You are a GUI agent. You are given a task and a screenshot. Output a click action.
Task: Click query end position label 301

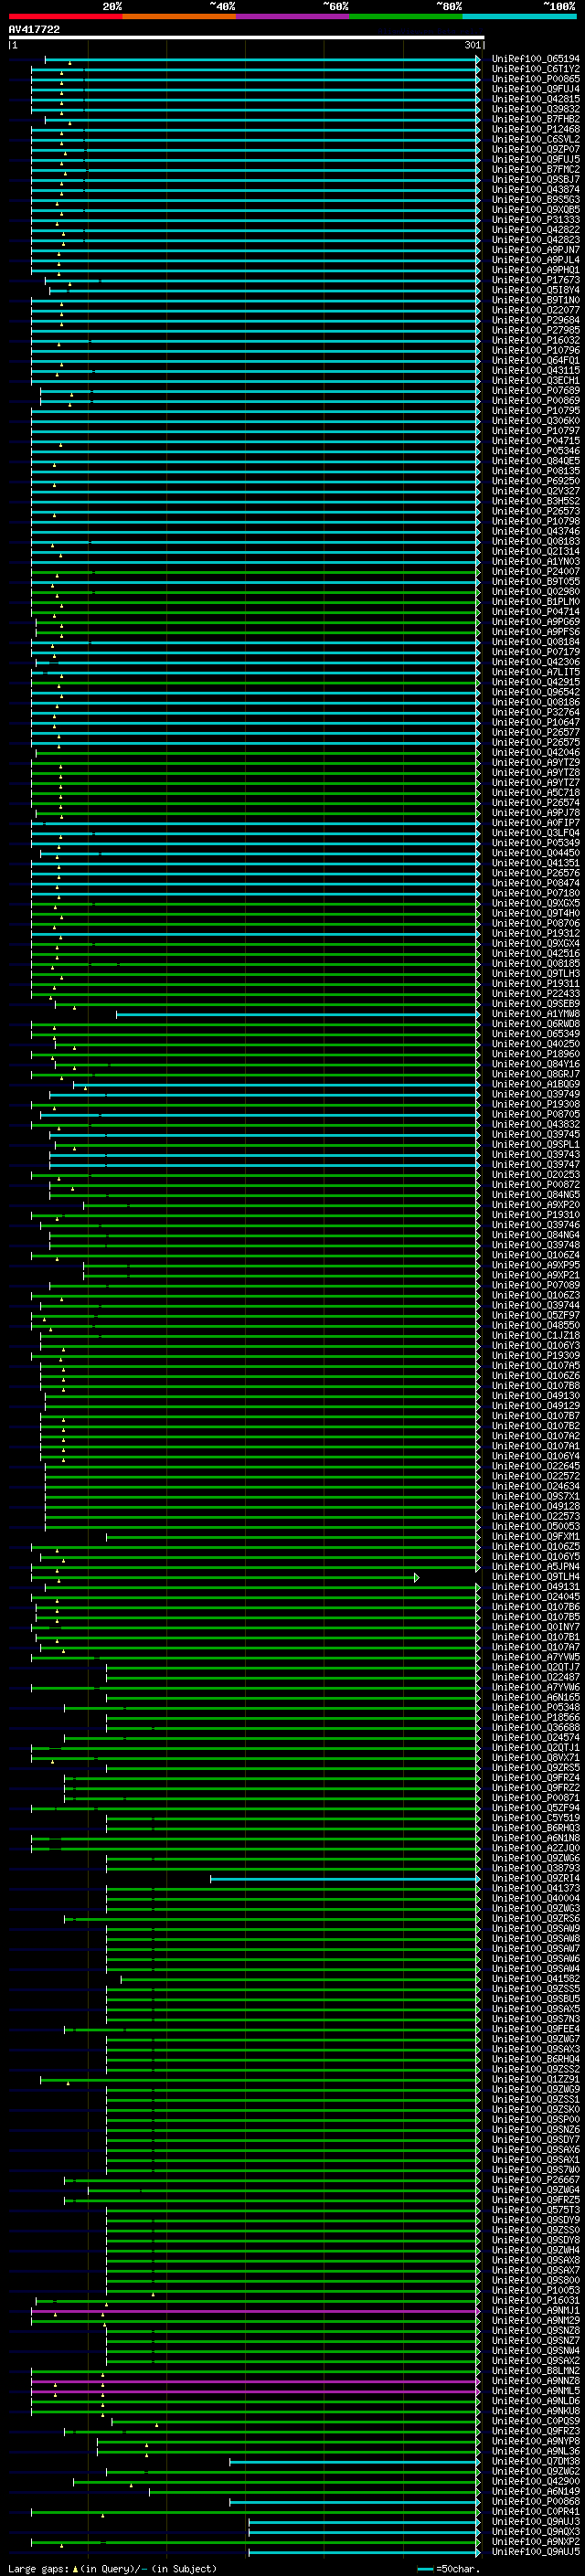[x=472, y=45]
